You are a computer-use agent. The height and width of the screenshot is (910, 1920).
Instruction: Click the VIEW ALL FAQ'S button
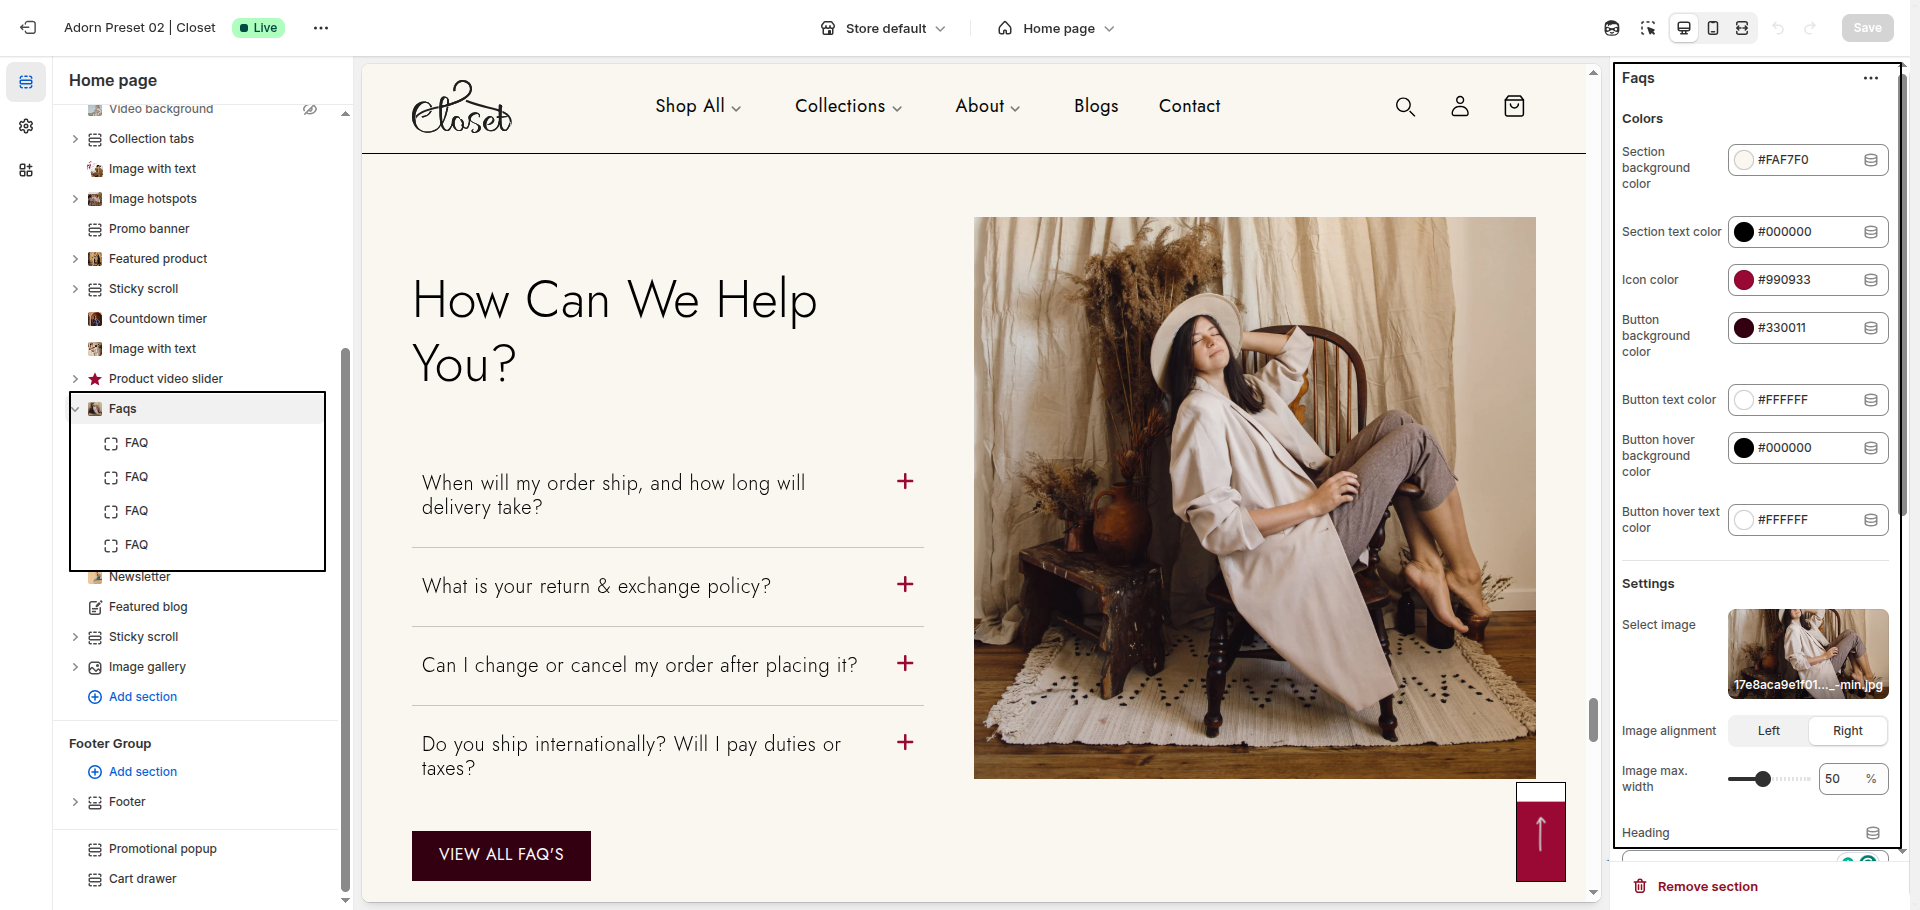coord(501,855)
